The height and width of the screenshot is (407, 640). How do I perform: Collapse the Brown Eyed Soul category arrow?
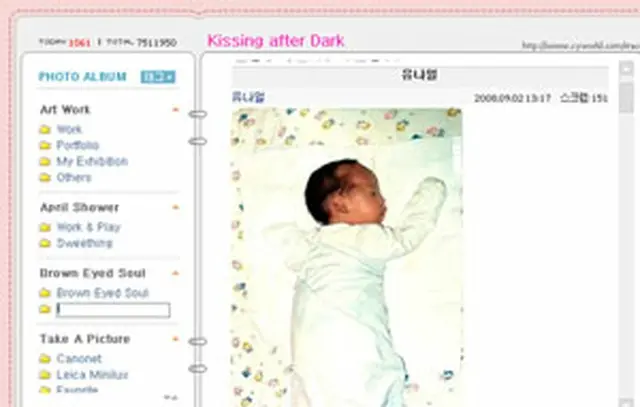click(x=176, y=273)
